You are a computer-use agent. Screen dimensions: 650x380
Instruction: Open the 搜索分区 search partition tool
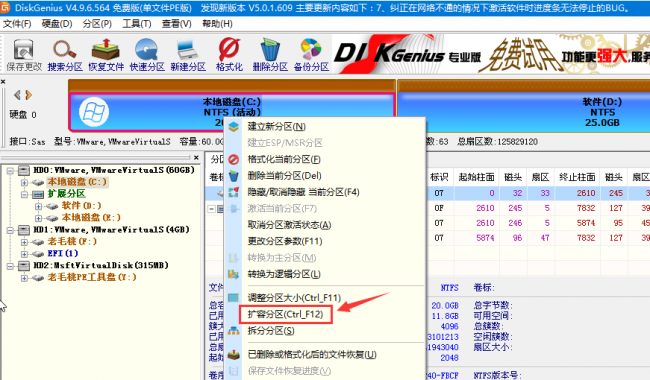point(65,54)
